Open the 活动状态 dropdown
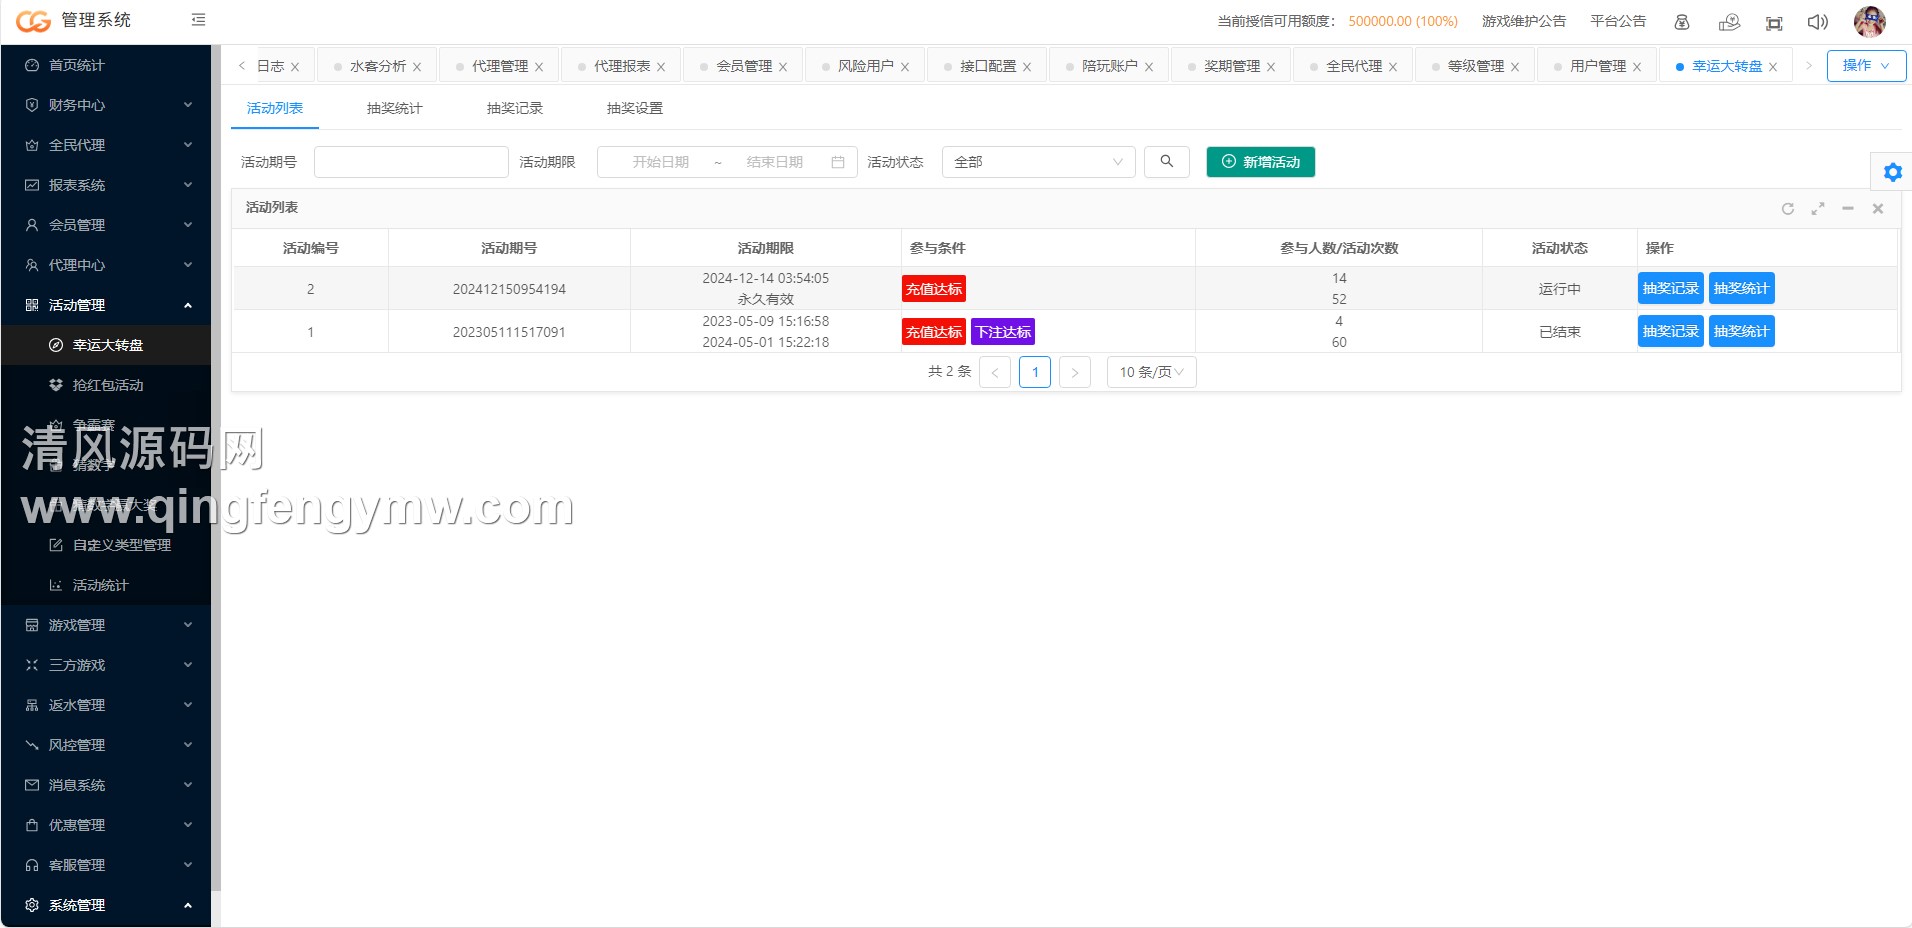 point(1038,162)
